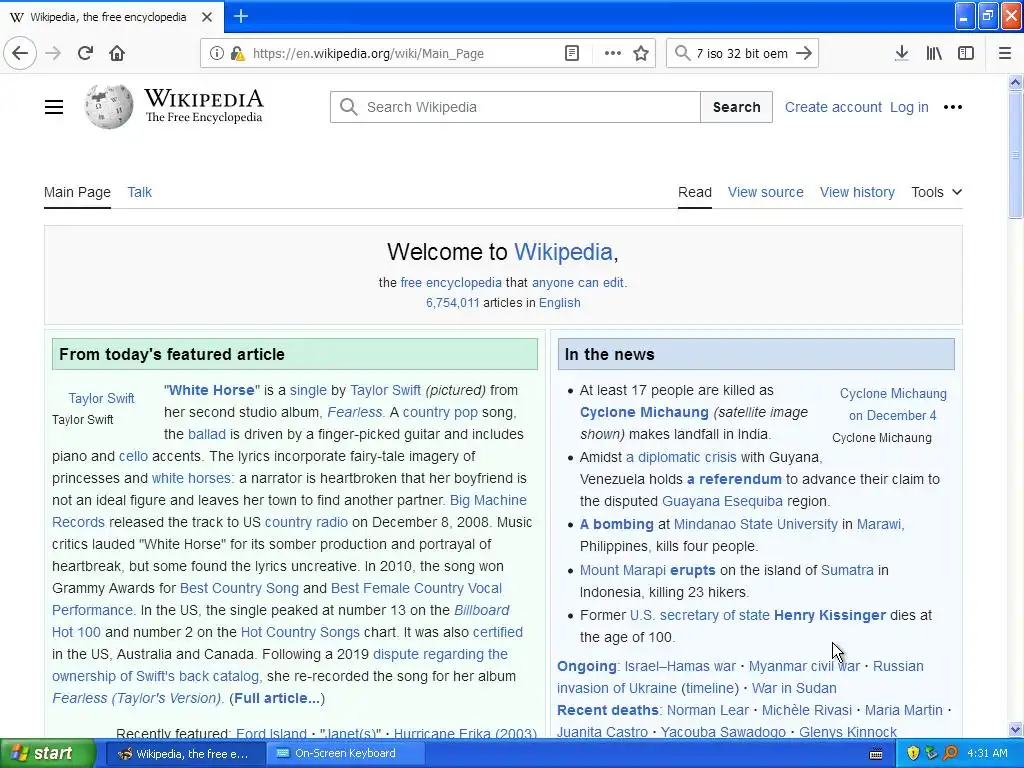Click the Search Wikipedia input field
1024x768 pixels.
pos(515,107)
